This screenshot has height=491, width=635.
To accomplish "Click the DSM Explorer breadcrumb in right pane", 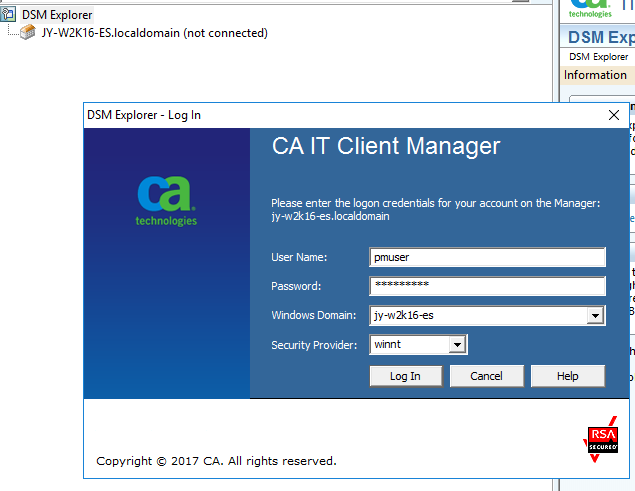I will click(599, 57).
